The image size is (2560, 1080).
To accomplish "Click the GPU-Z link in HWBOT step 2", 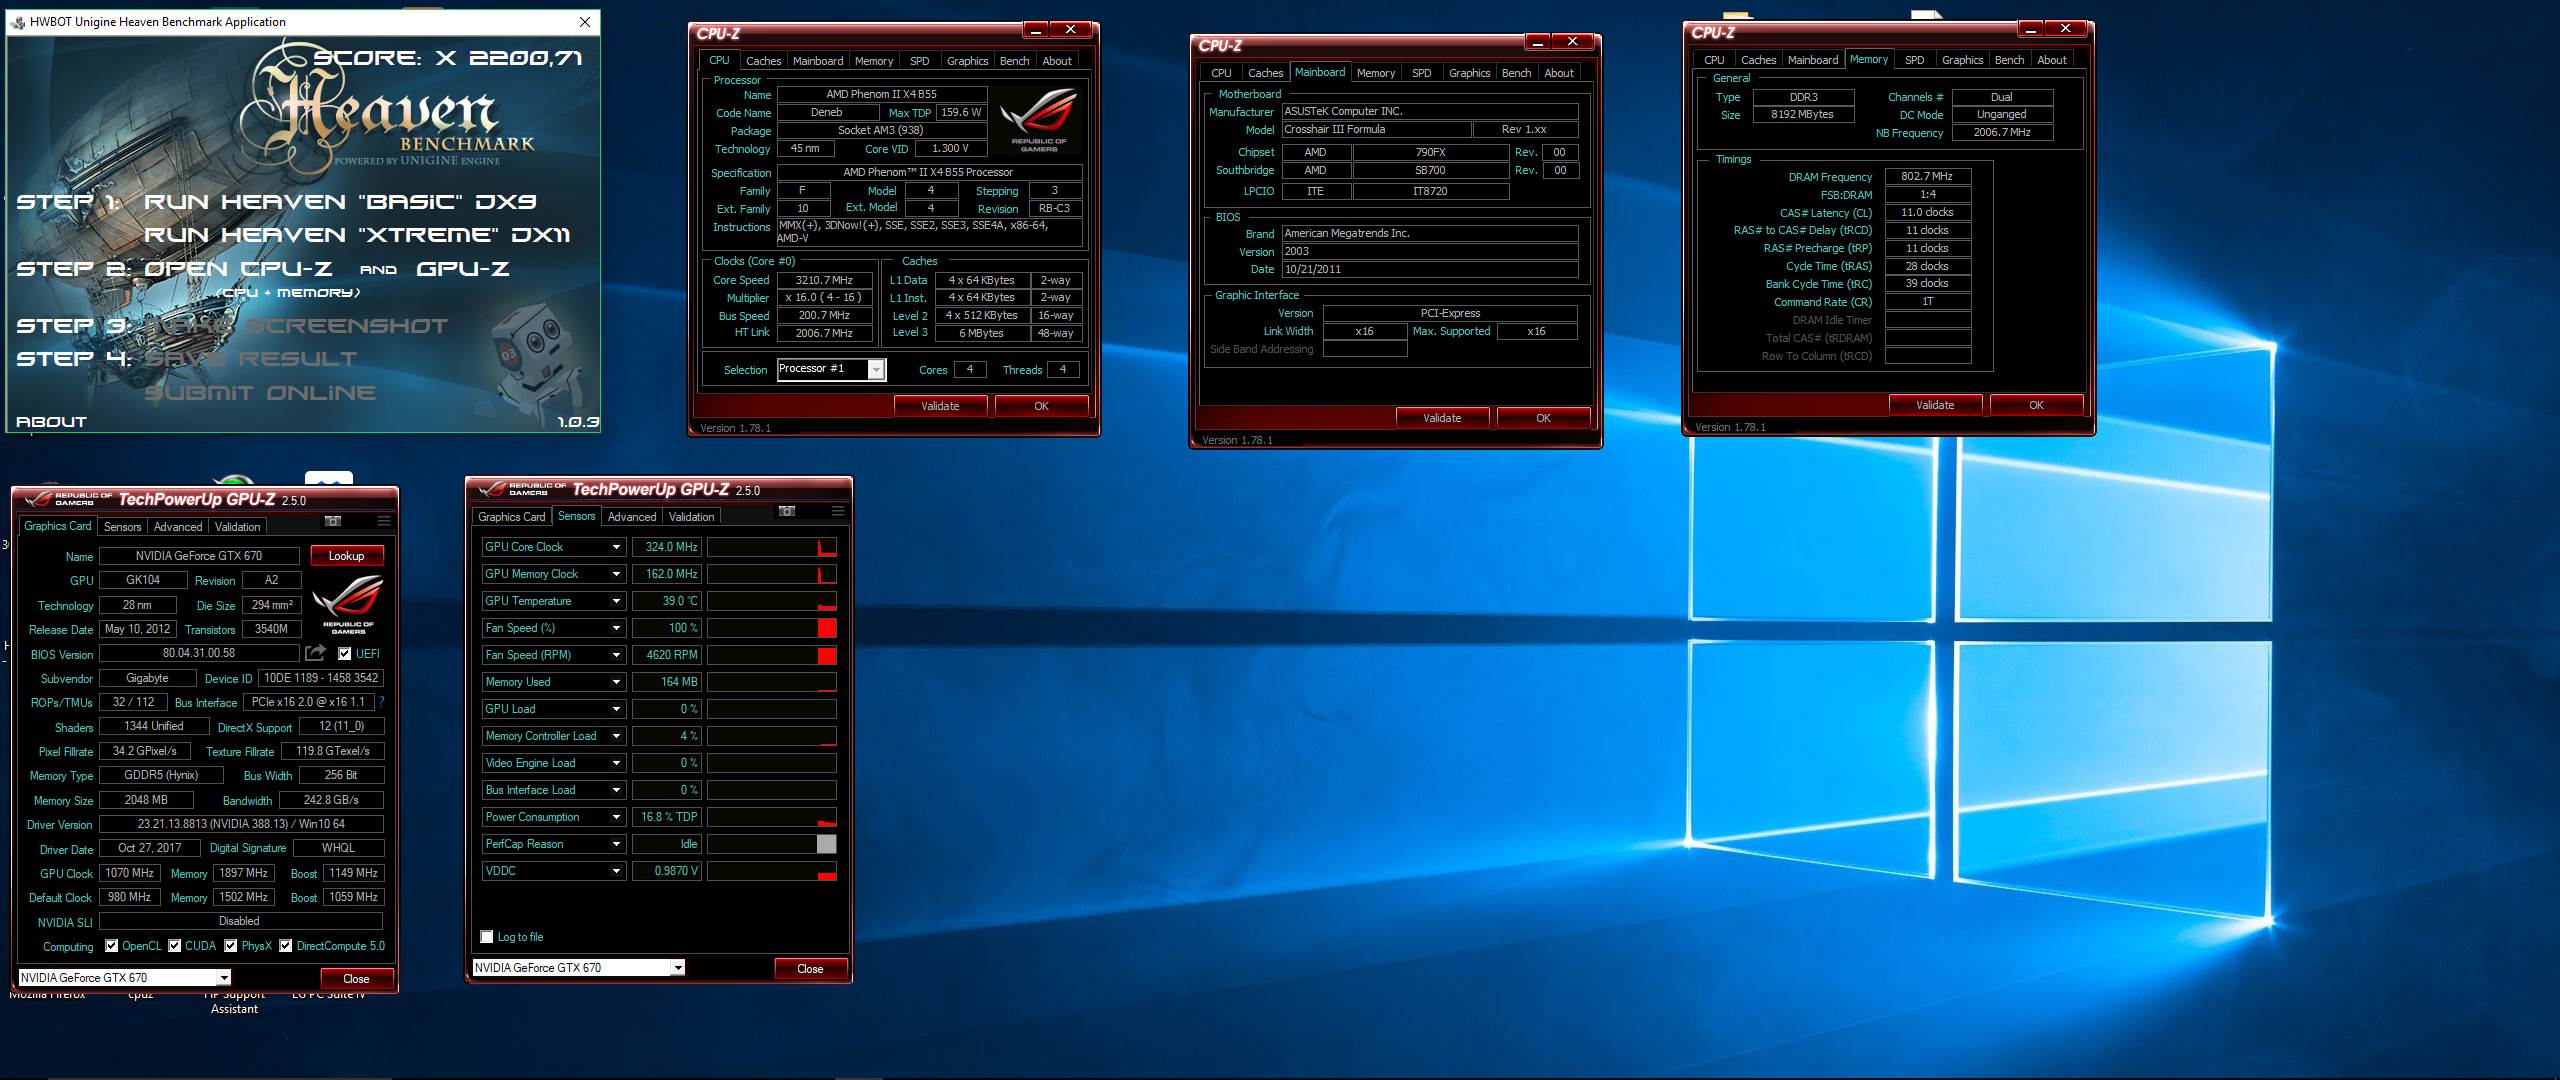I will (463, 269).
